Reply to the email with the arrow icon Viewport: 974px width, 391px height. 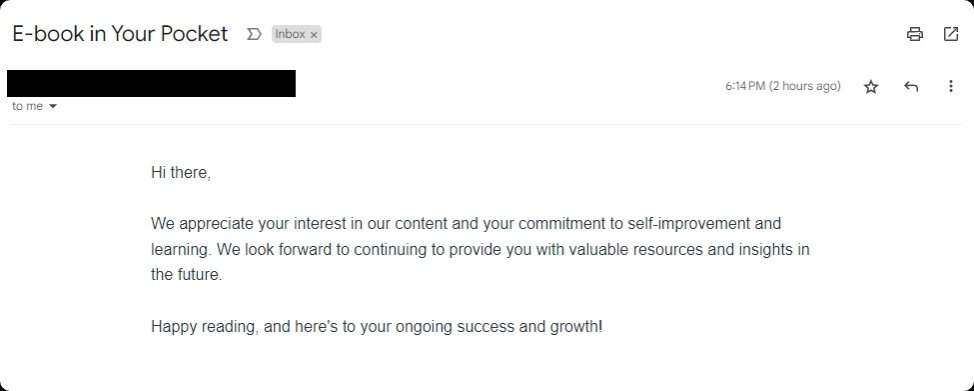click(x=911, y=86)
